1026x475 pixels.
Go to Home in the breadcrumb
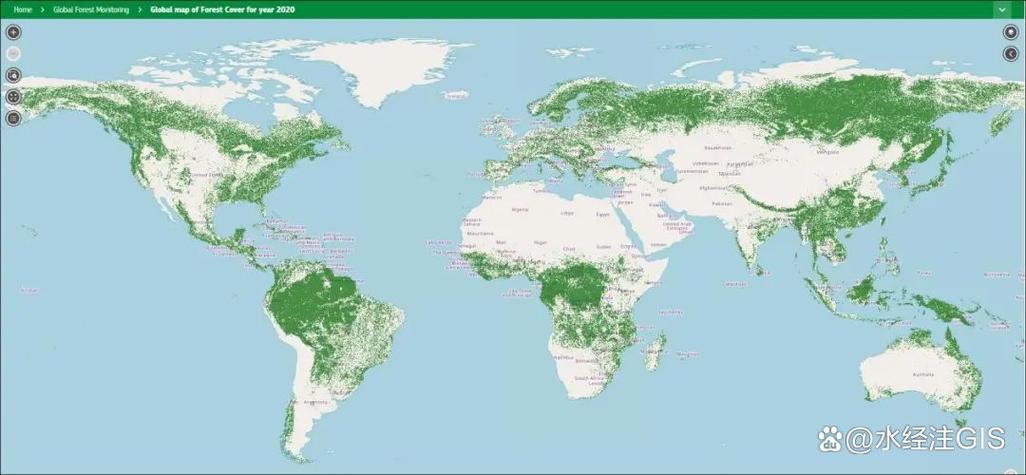[x=23, y=10]
